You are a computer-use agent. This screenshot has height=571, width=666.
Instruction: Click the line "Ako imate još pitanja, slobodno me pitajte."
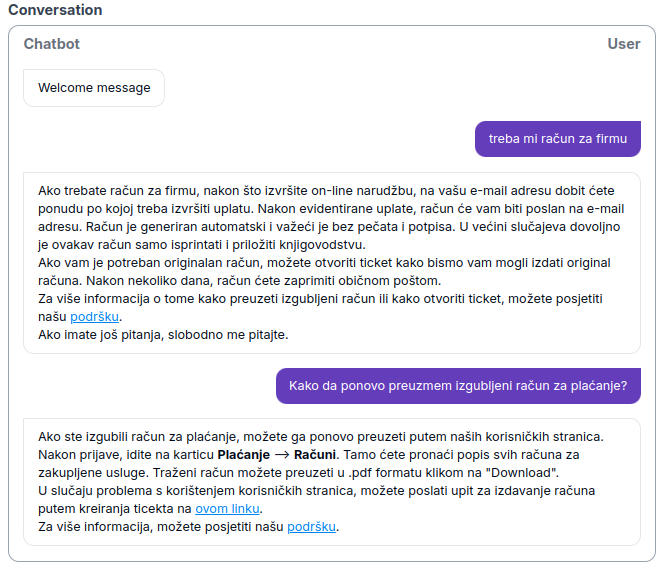click(163, 335)
